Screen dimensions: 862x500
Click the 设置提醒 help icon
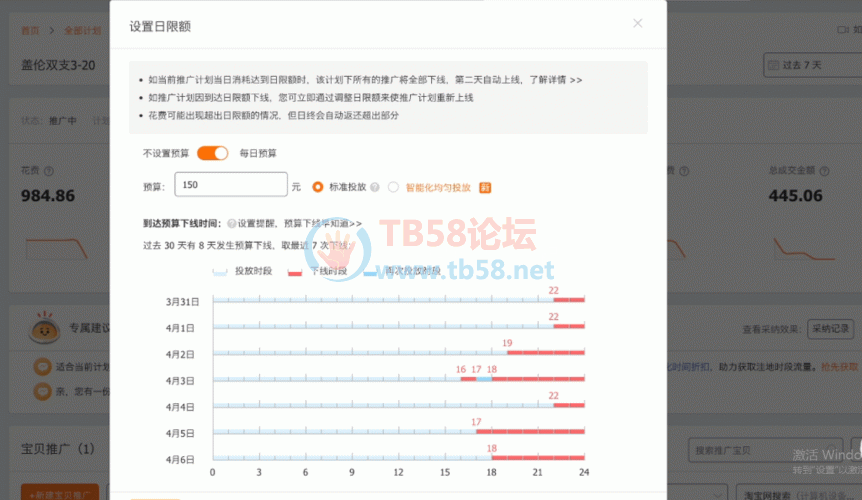point(231,224)
